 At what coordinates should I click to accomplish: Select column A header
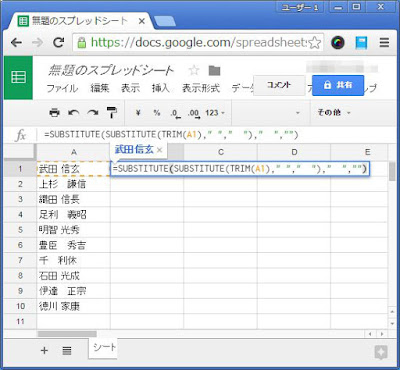tap(74, 152)
